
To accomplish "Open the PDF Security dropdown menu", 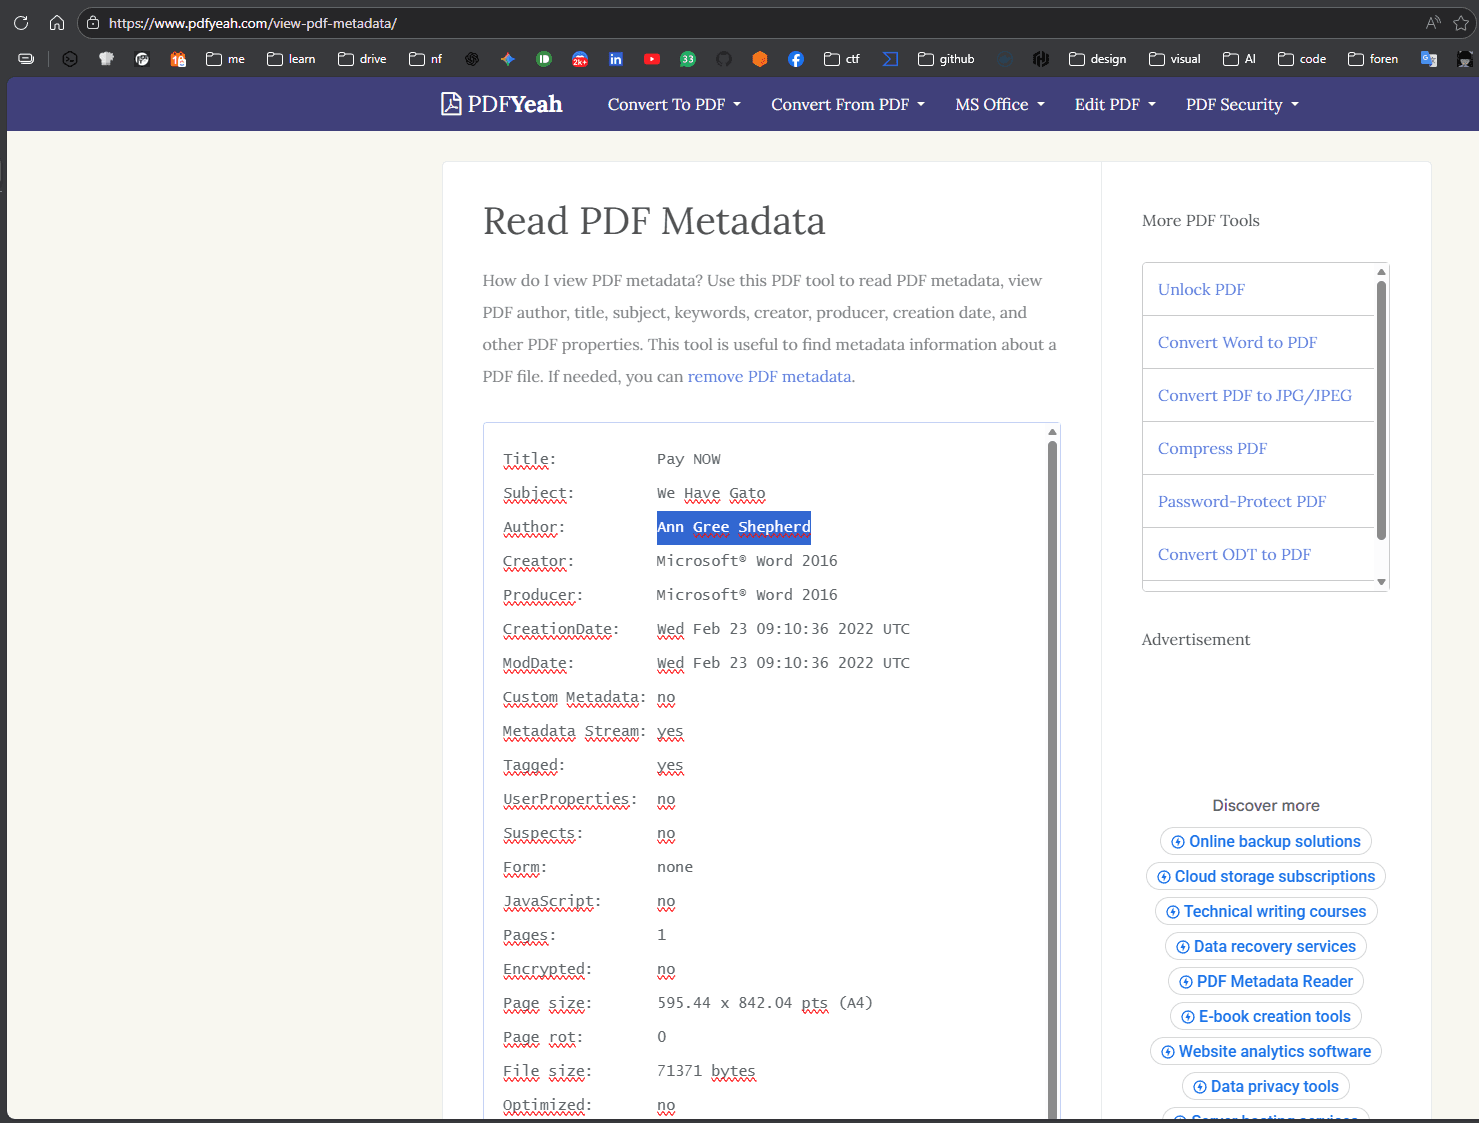I will [1242, 104].
